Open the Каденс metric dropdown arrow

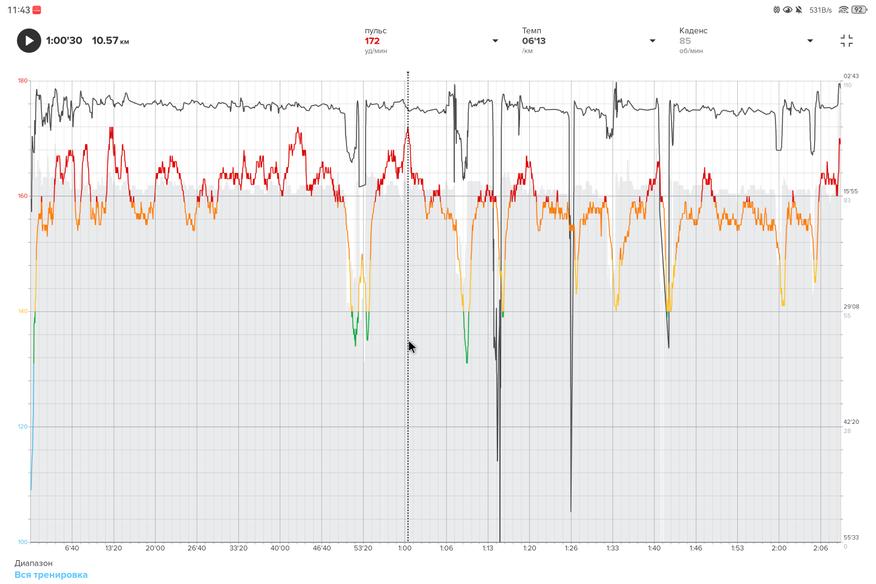[810, 41]
